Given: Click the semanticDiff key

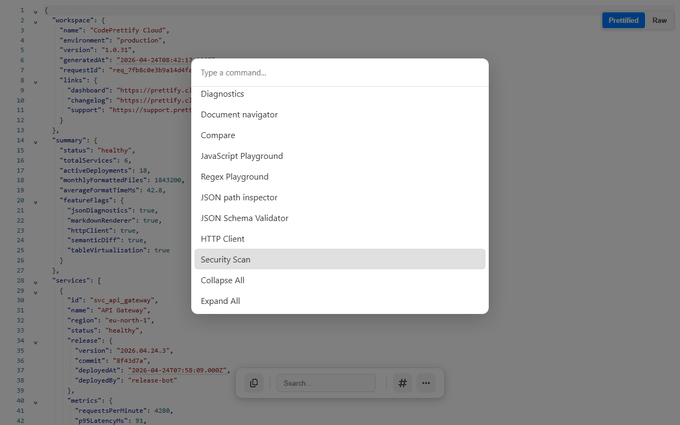Looking at the screenshot, I should click(x=95, y=240).
